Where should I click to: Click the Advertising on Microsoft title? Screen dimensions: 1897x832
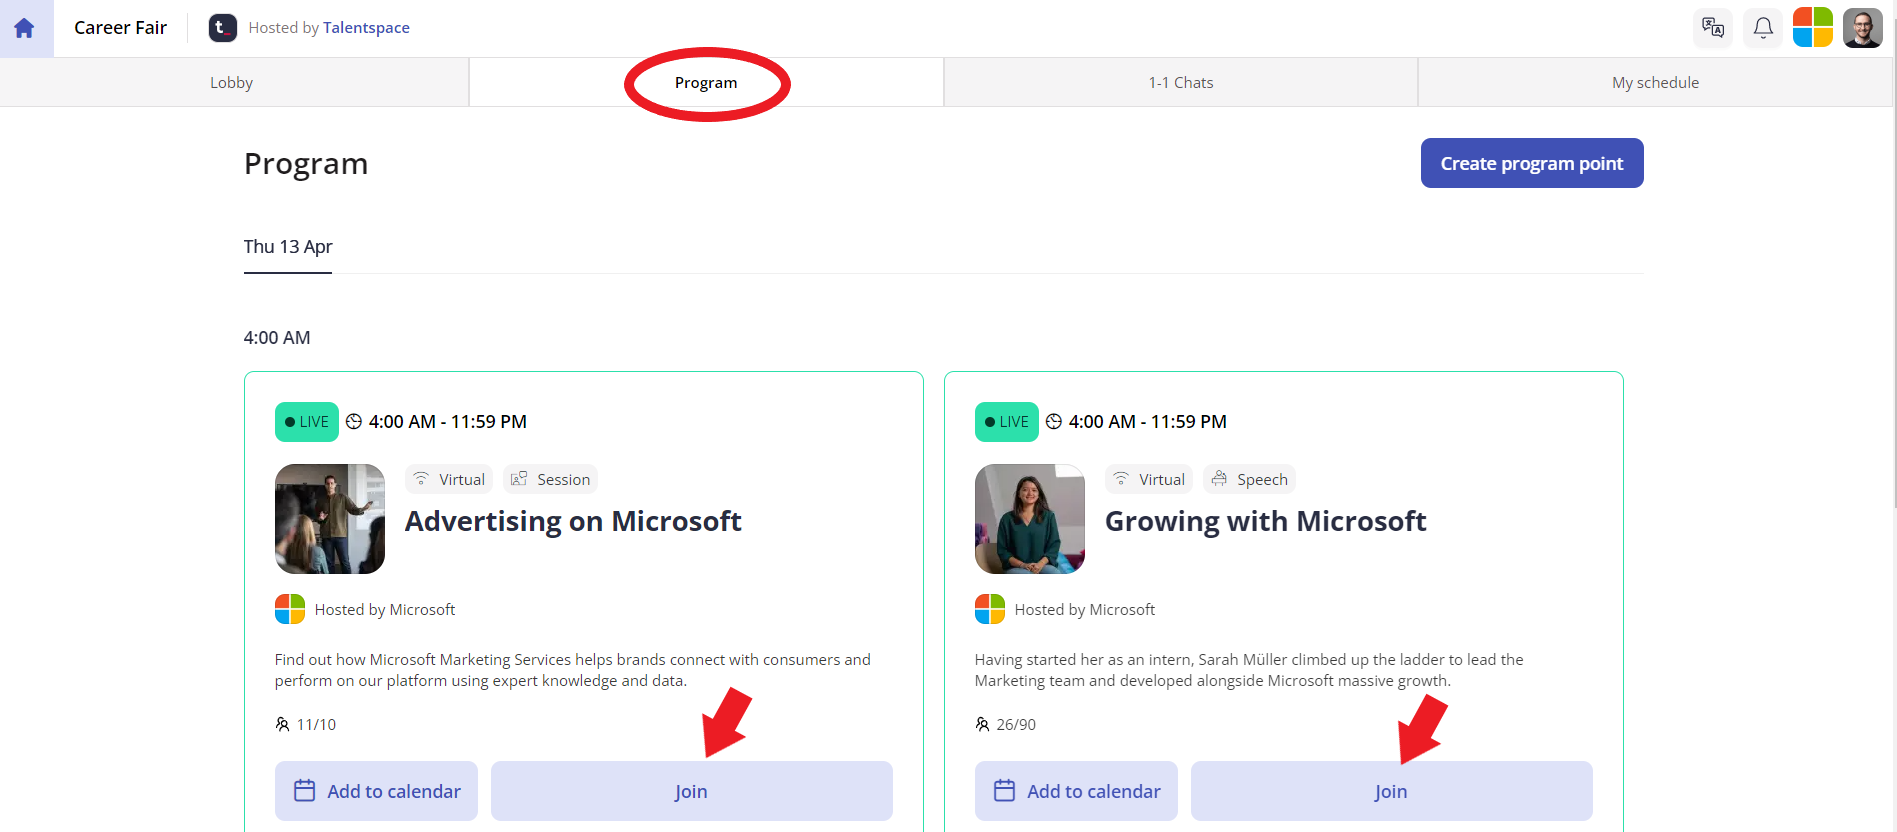tap(573, 521)
